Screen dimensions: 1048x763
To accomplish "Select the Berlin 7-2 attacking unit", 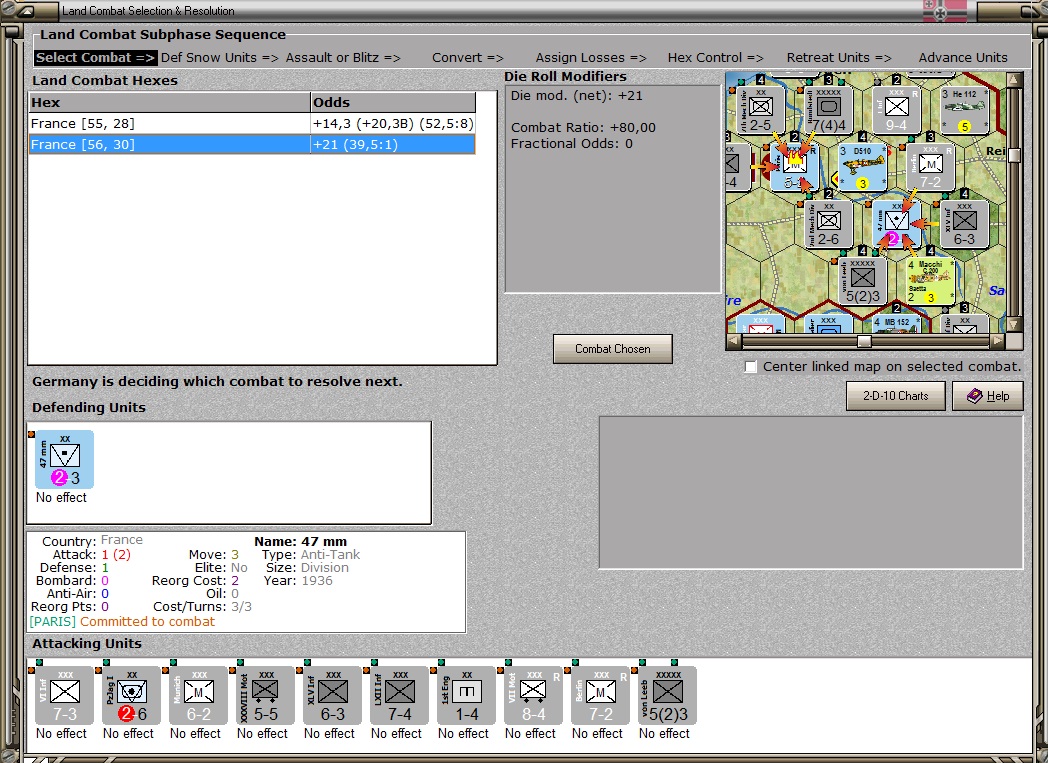I will tap(600, 696).
